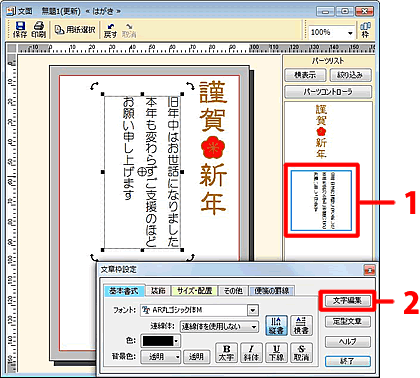Image resolution: width=420 pixels, height=378 pixels.
Task: Switch to the サイズ・配置 tab
Action: [194, 291]
